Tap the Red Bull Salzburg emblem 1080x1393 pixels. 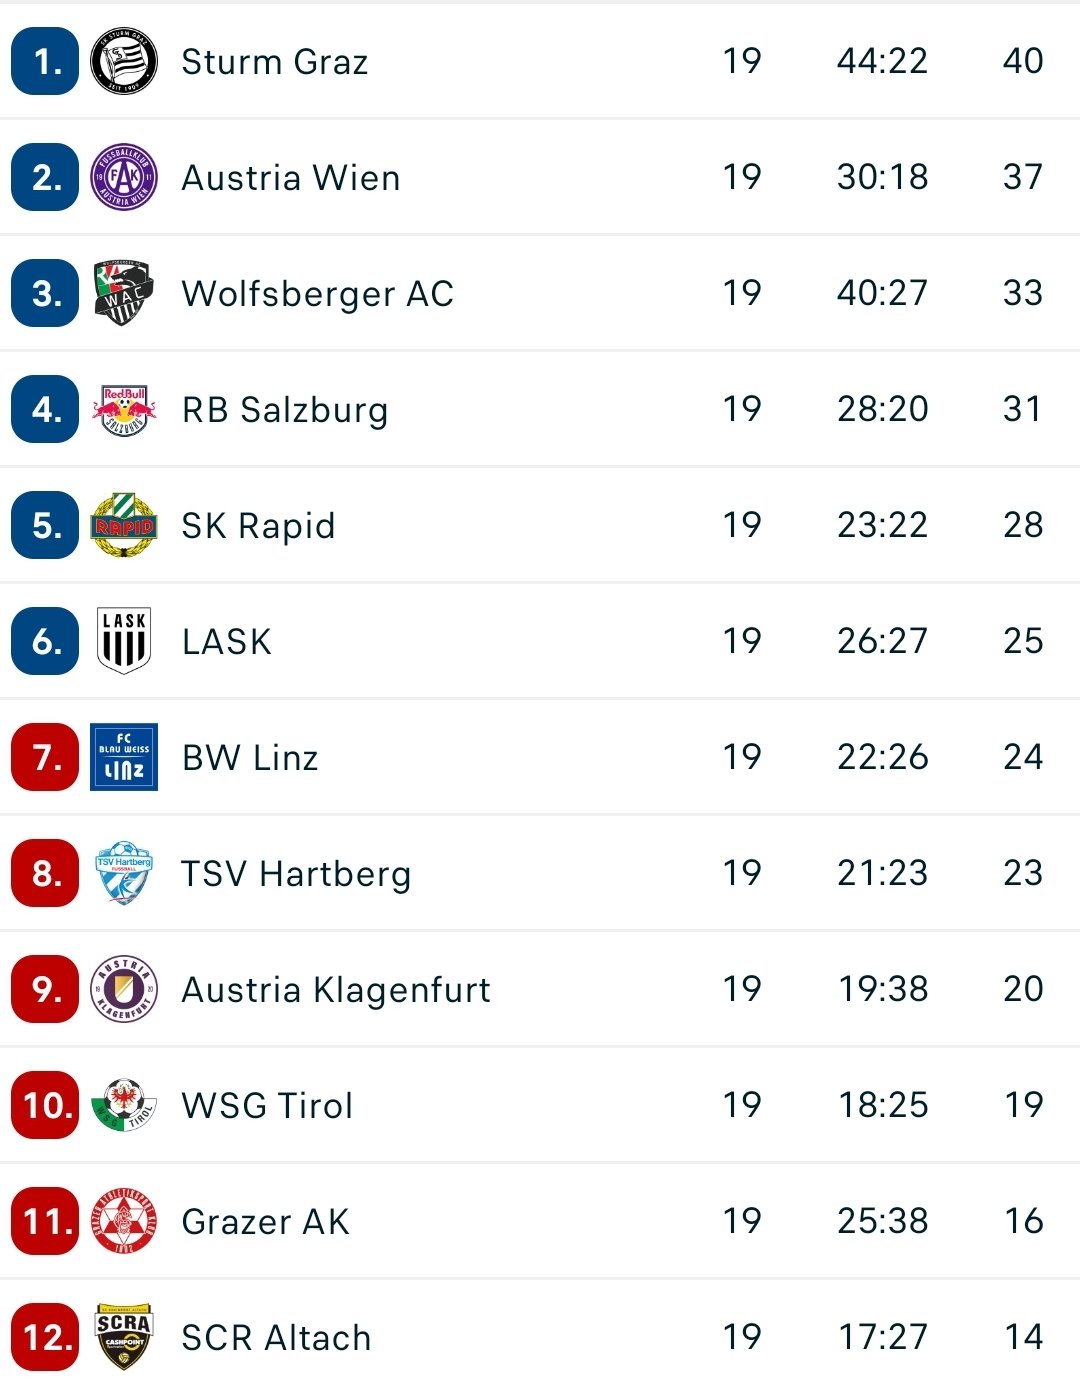124,410
